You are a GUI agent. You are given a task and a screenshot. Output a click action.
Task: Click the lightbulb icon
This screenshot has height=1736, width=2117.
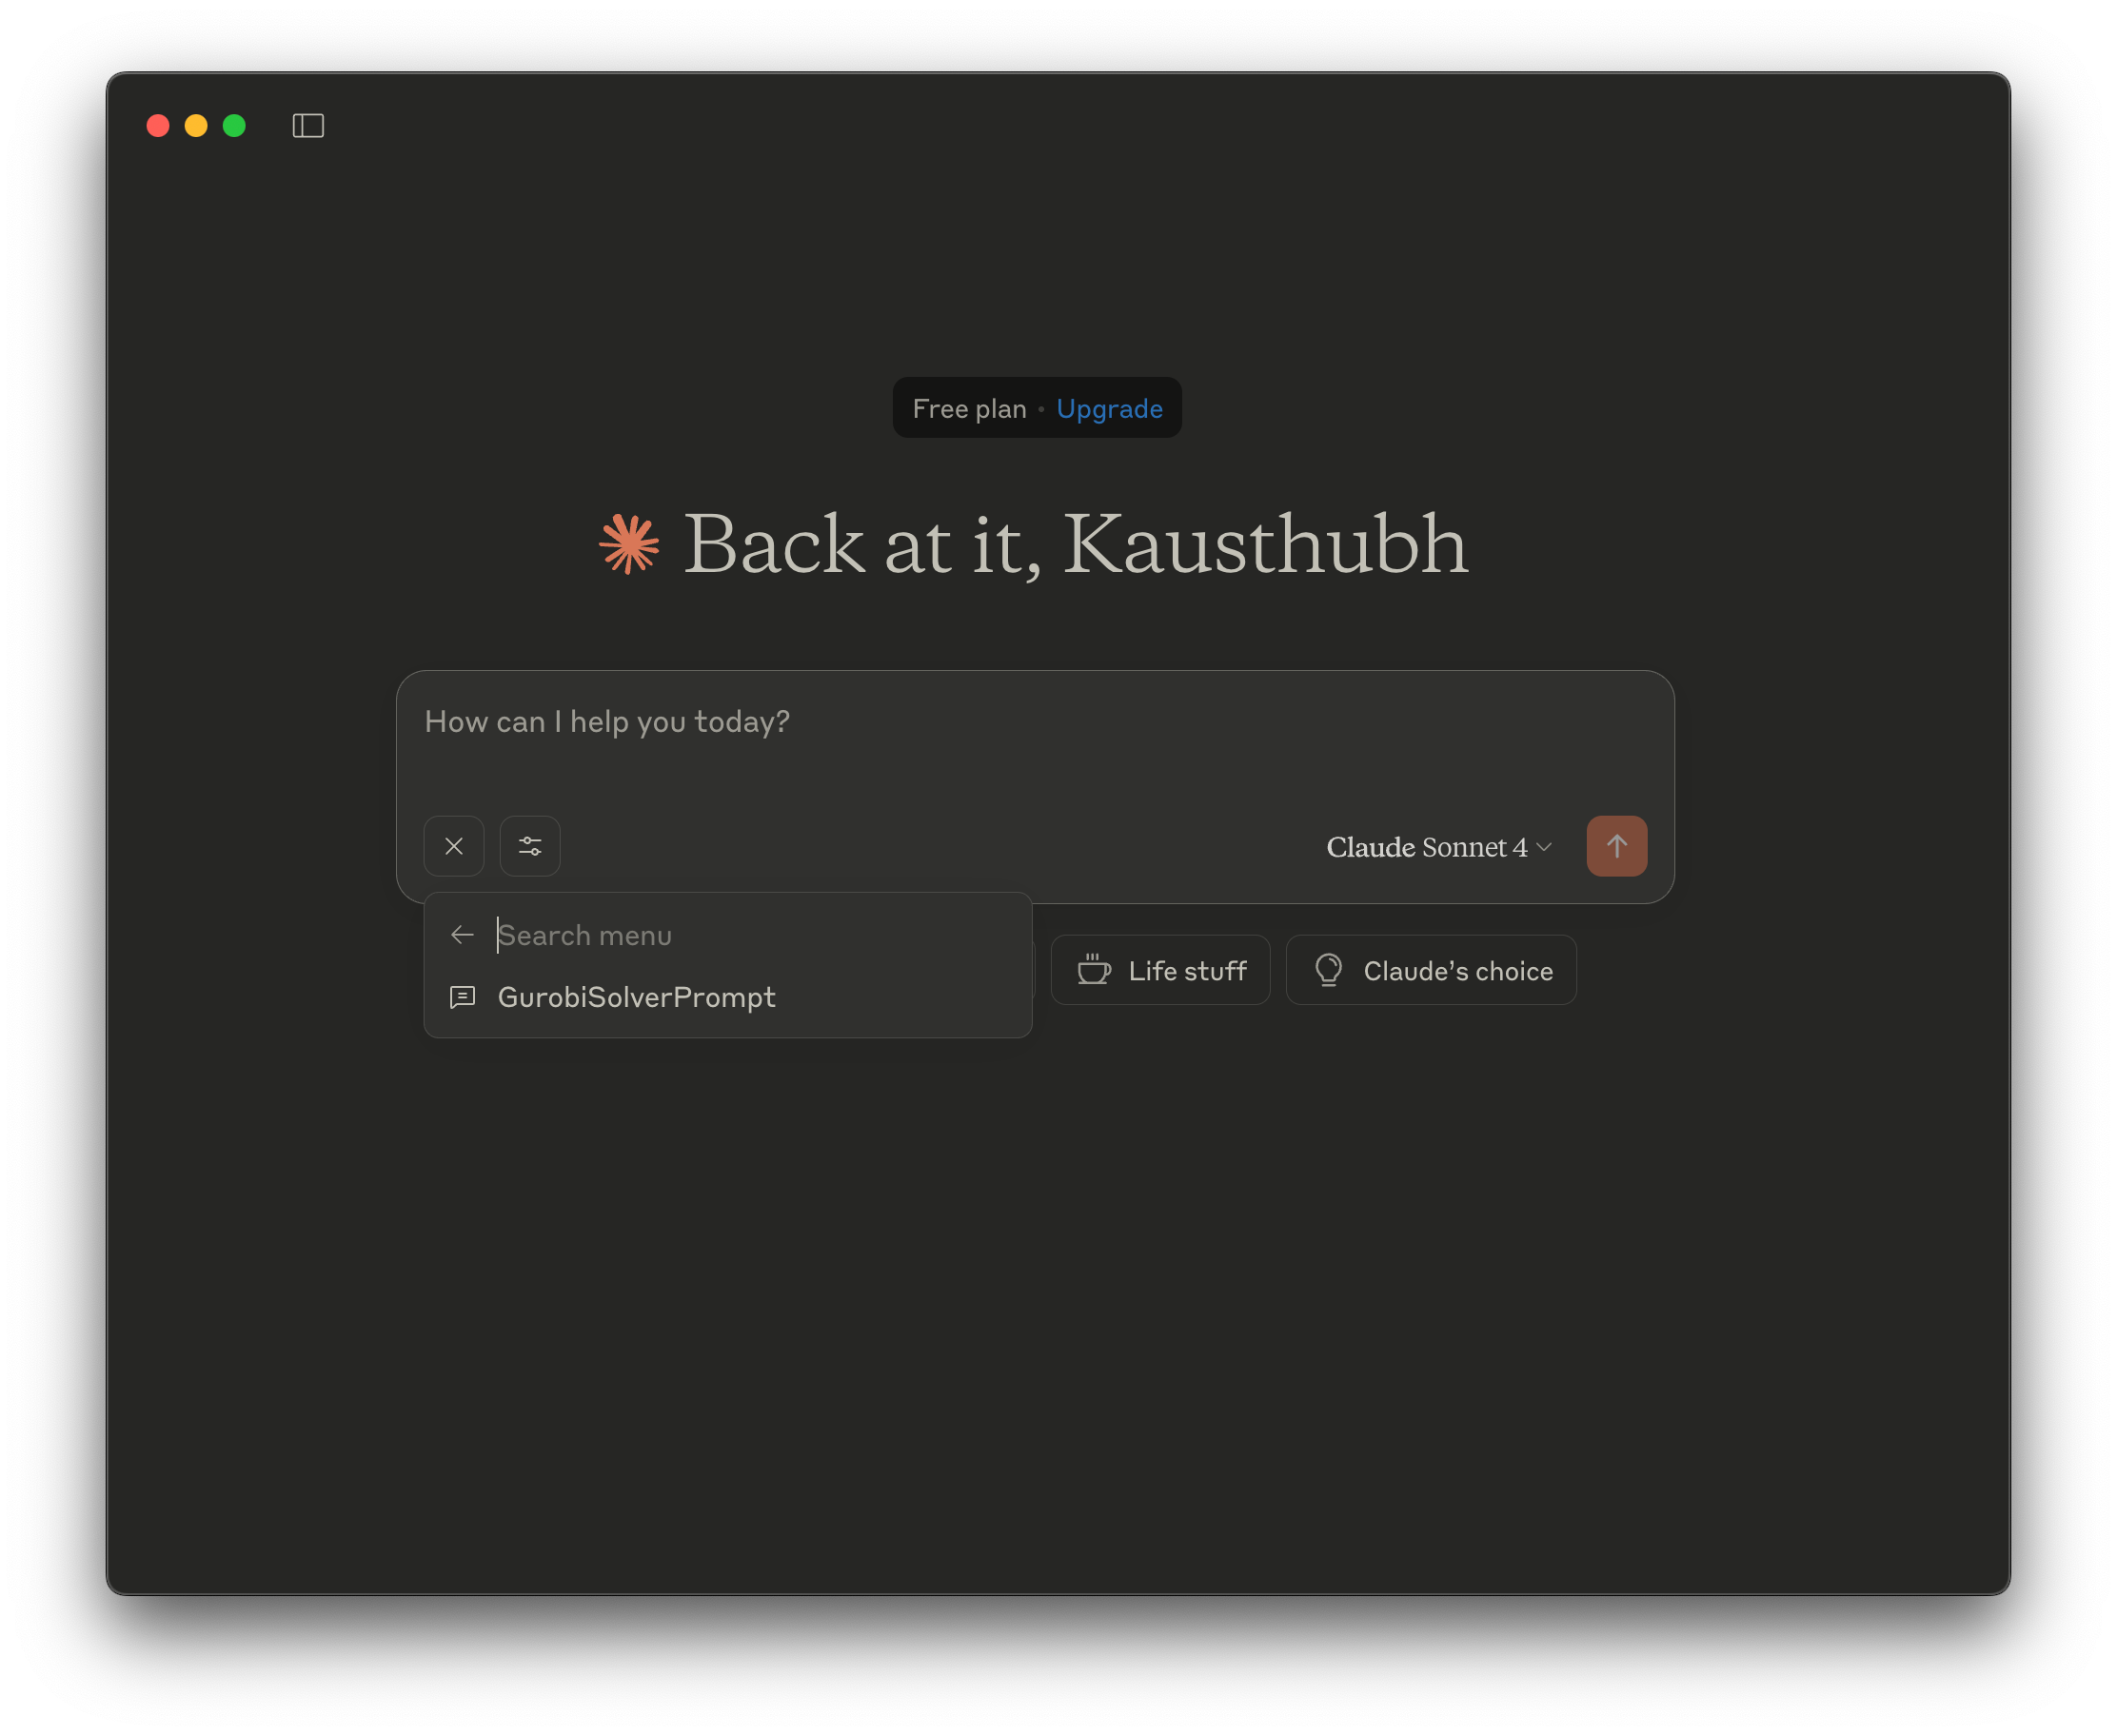(1328, 970)
